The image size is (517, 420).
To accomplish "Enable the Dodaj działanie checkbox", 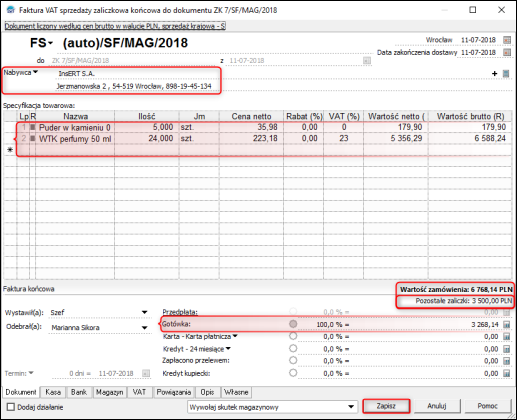I will tap(11, 407).
